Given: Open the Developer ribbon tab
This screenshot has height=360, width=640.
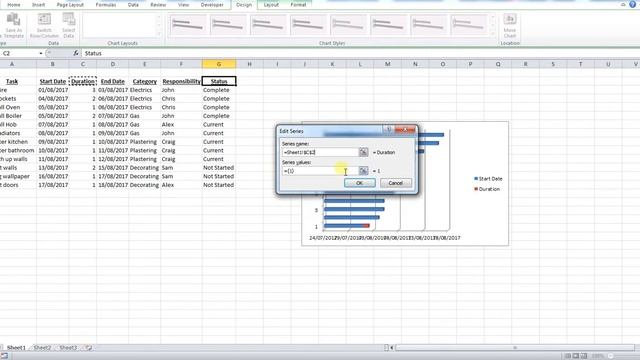Looking at the screenshot, I should [x=212, y=5].
